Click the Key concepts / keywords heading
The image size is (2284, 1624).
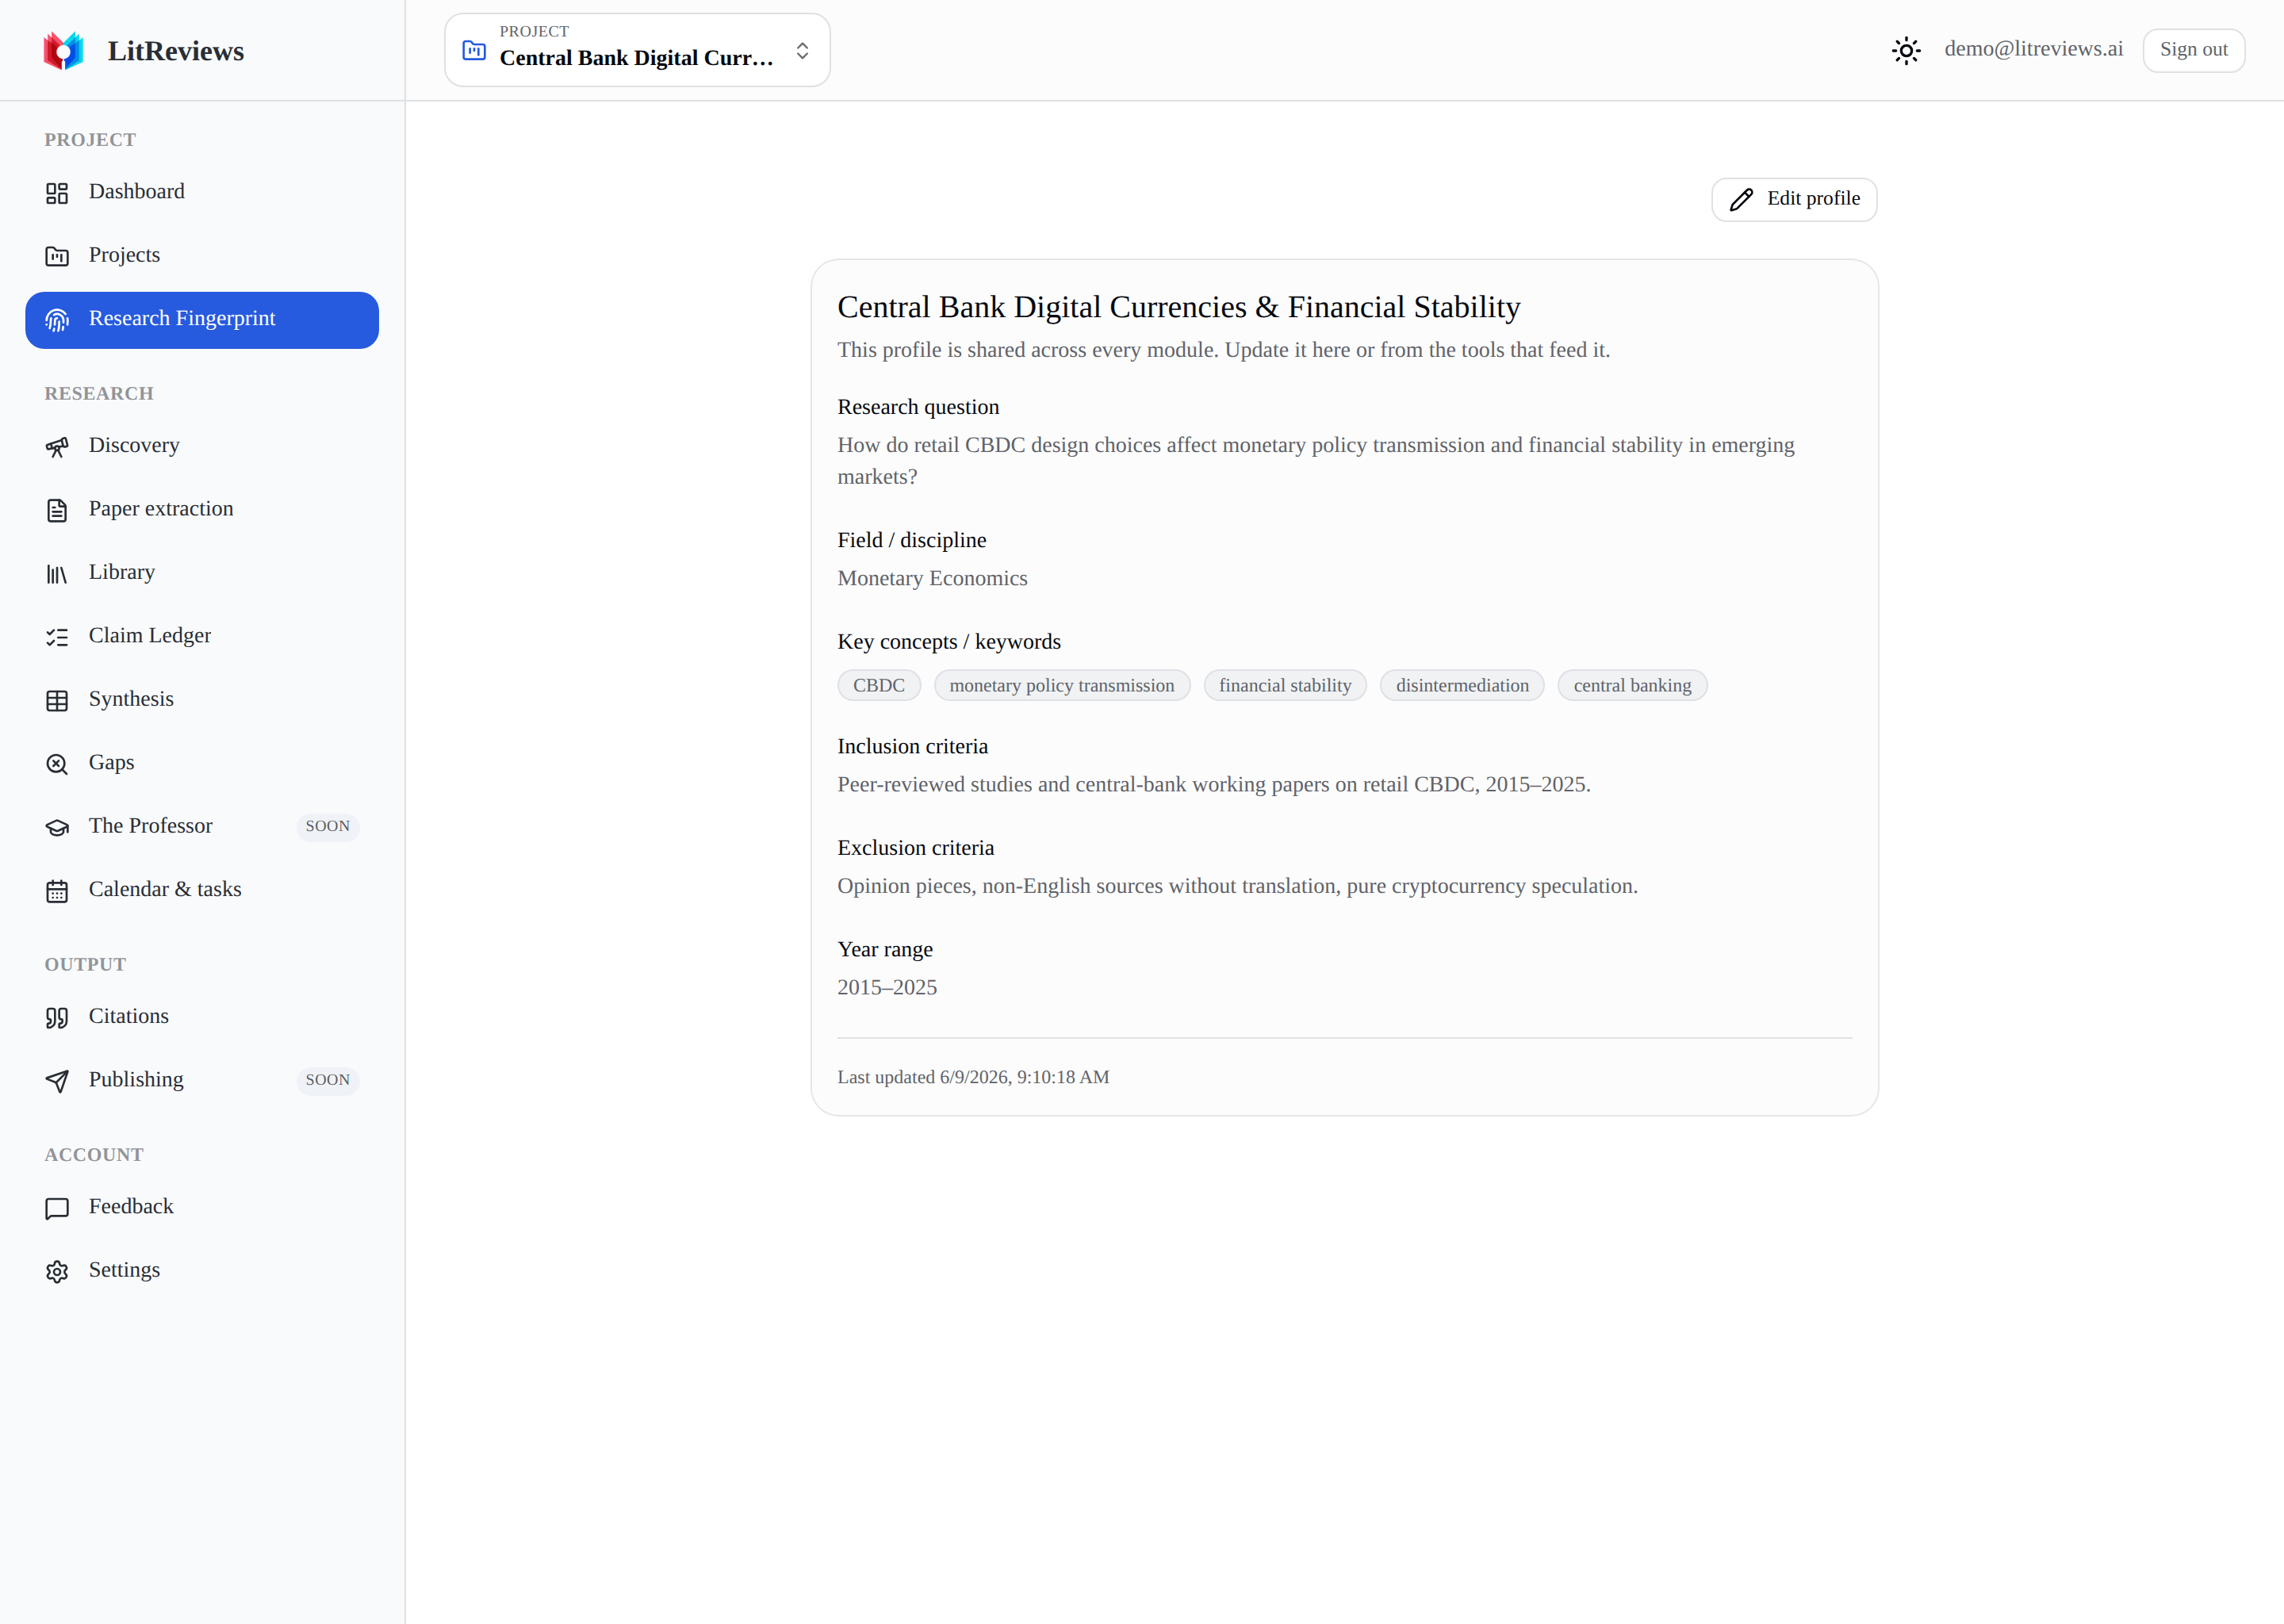949,642
